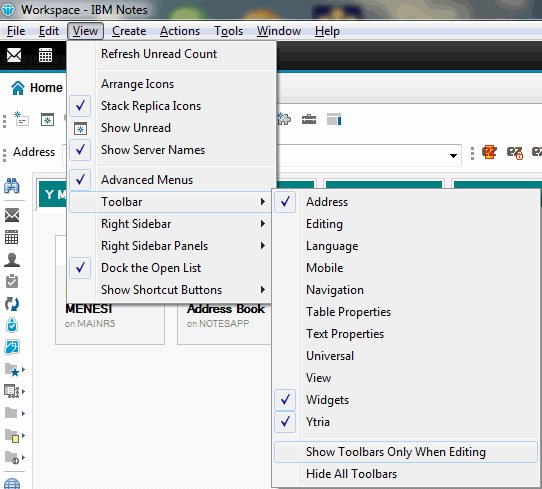Open the monitor applications sidebar icon
This screenshot has height=489, width=542.
(x=12, y=391)
